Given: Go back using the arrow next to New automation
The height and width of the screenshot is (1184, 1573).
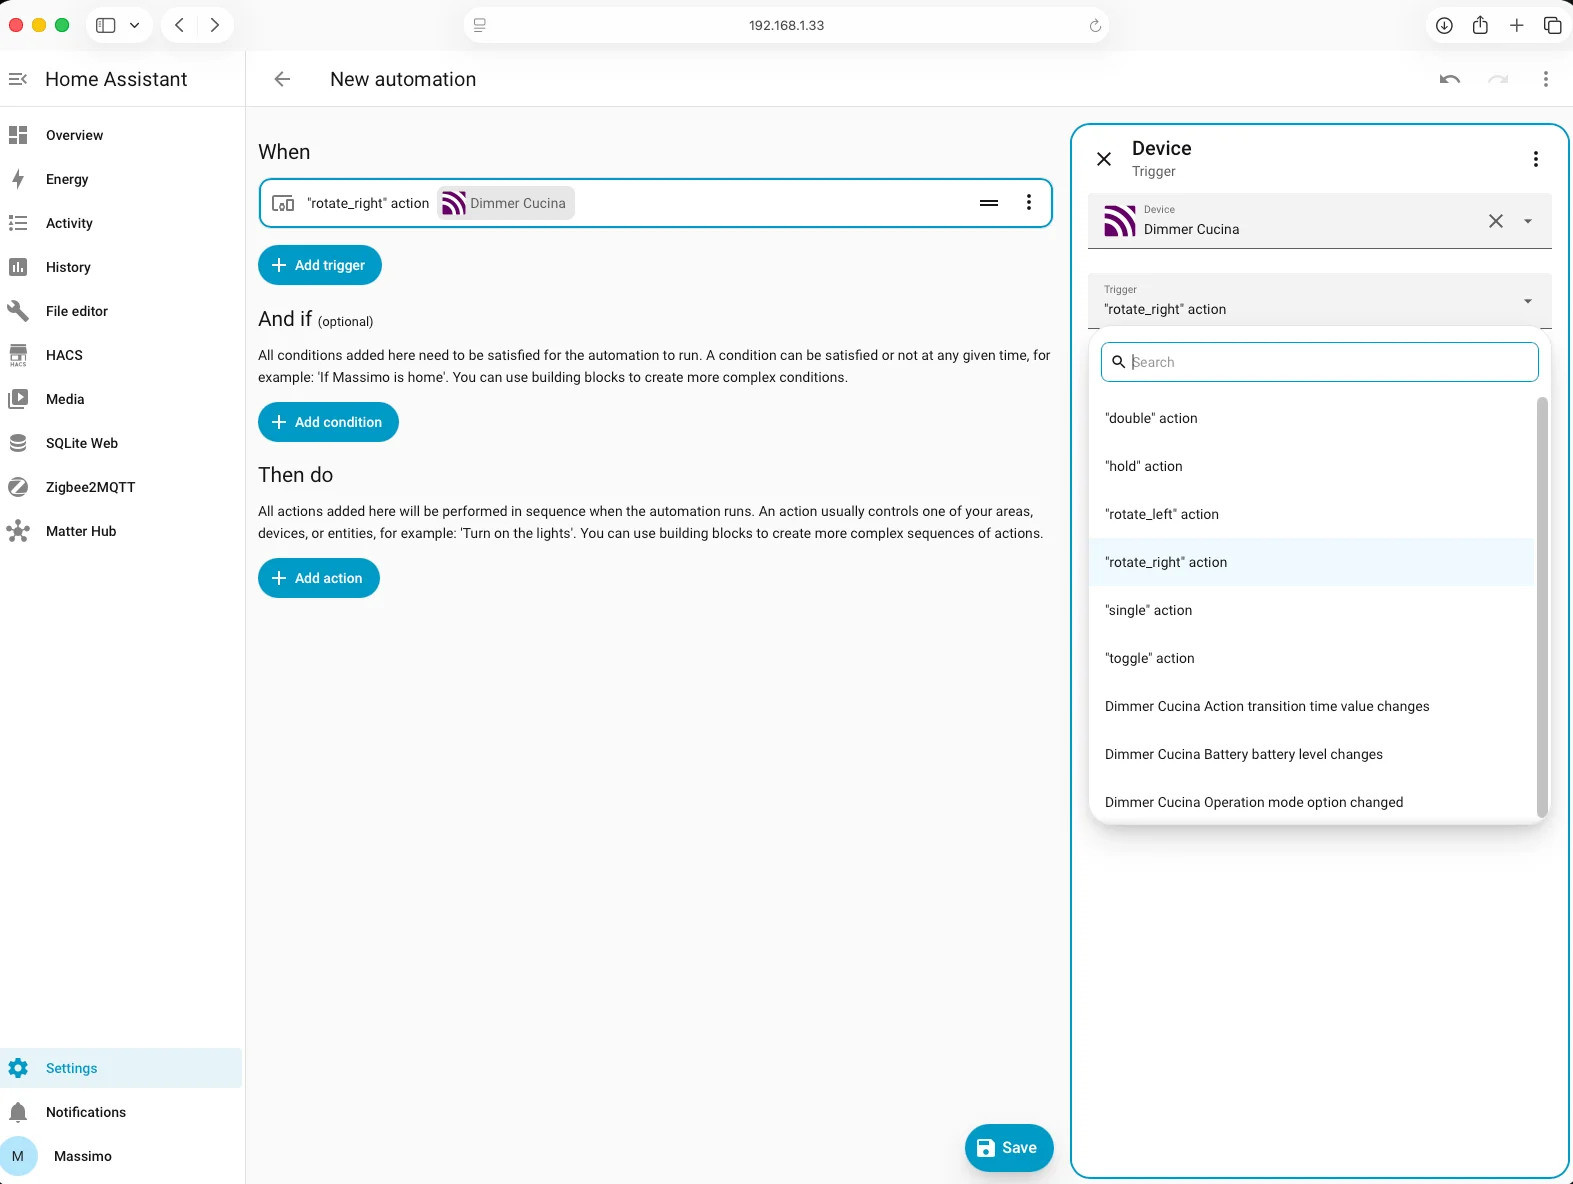Looking at the screenshot, I should coord(282,79).
